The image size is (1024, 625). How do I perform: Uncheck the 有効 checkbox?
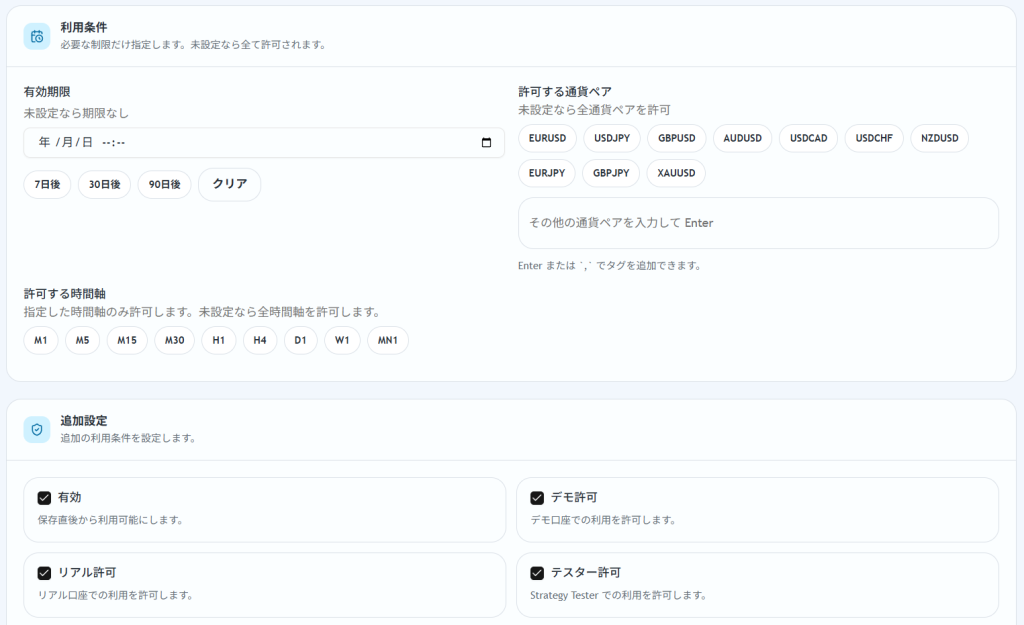click(44, 498)
